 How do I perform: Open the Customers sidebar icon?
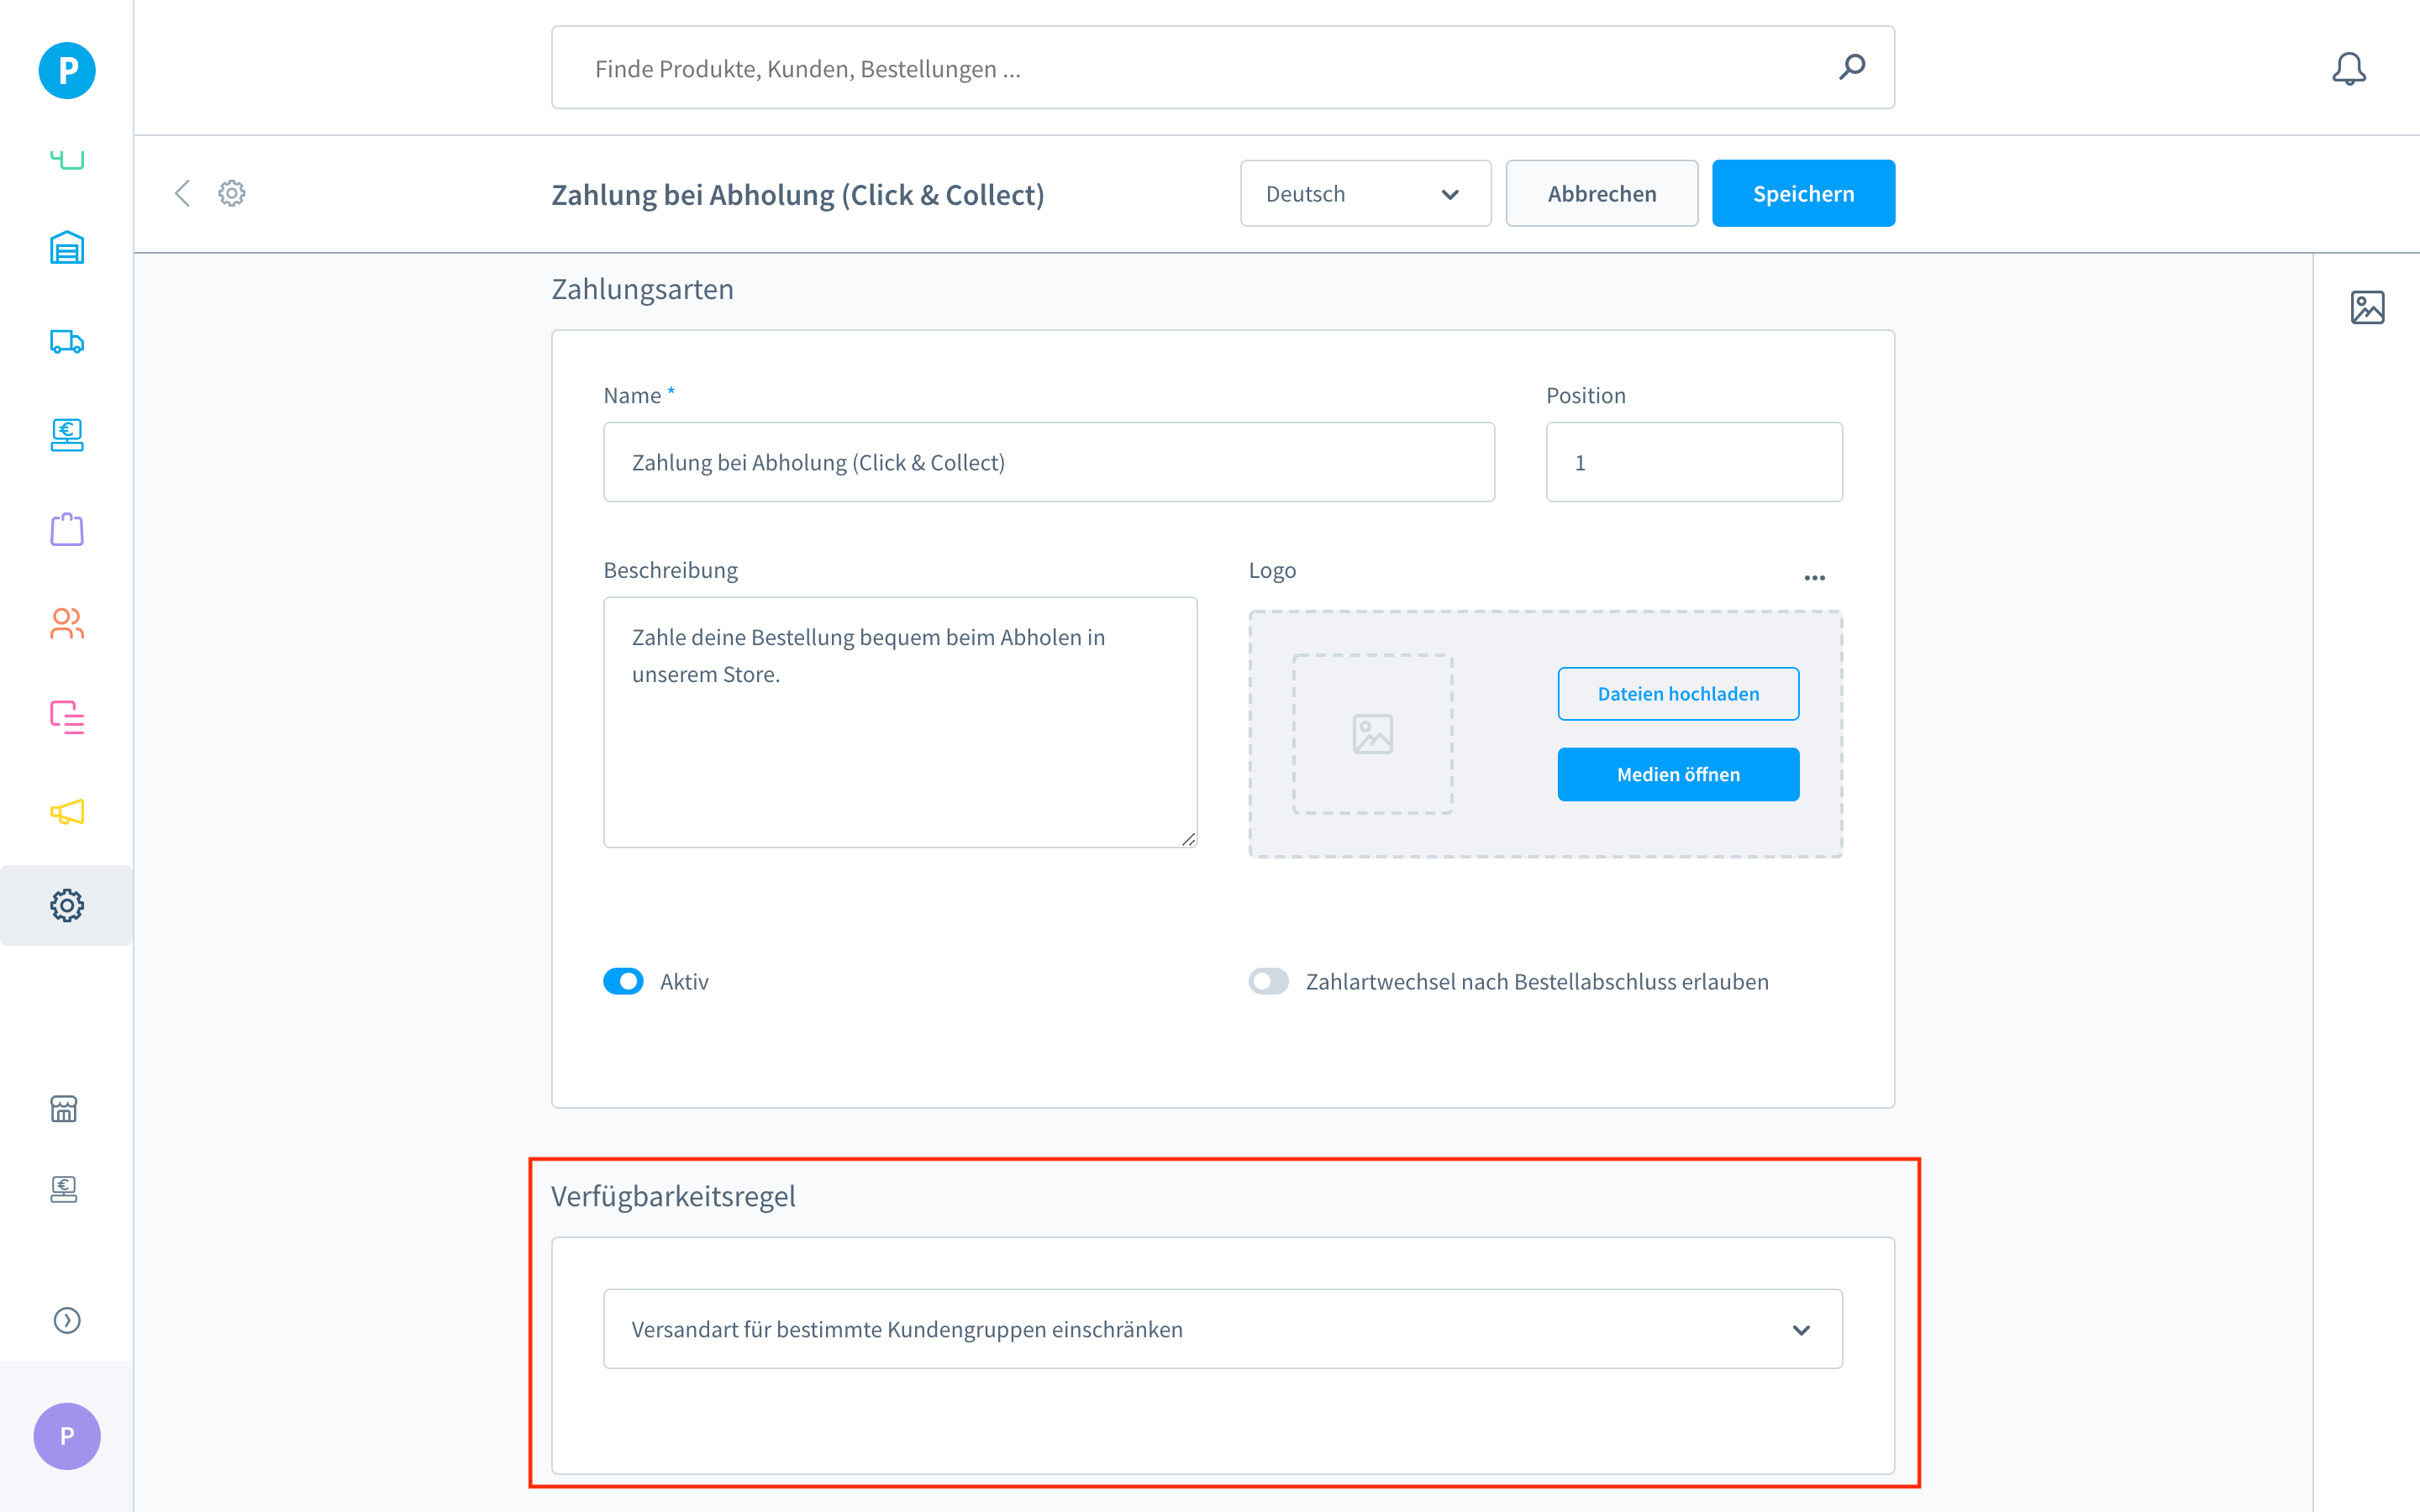click(67, 624)
